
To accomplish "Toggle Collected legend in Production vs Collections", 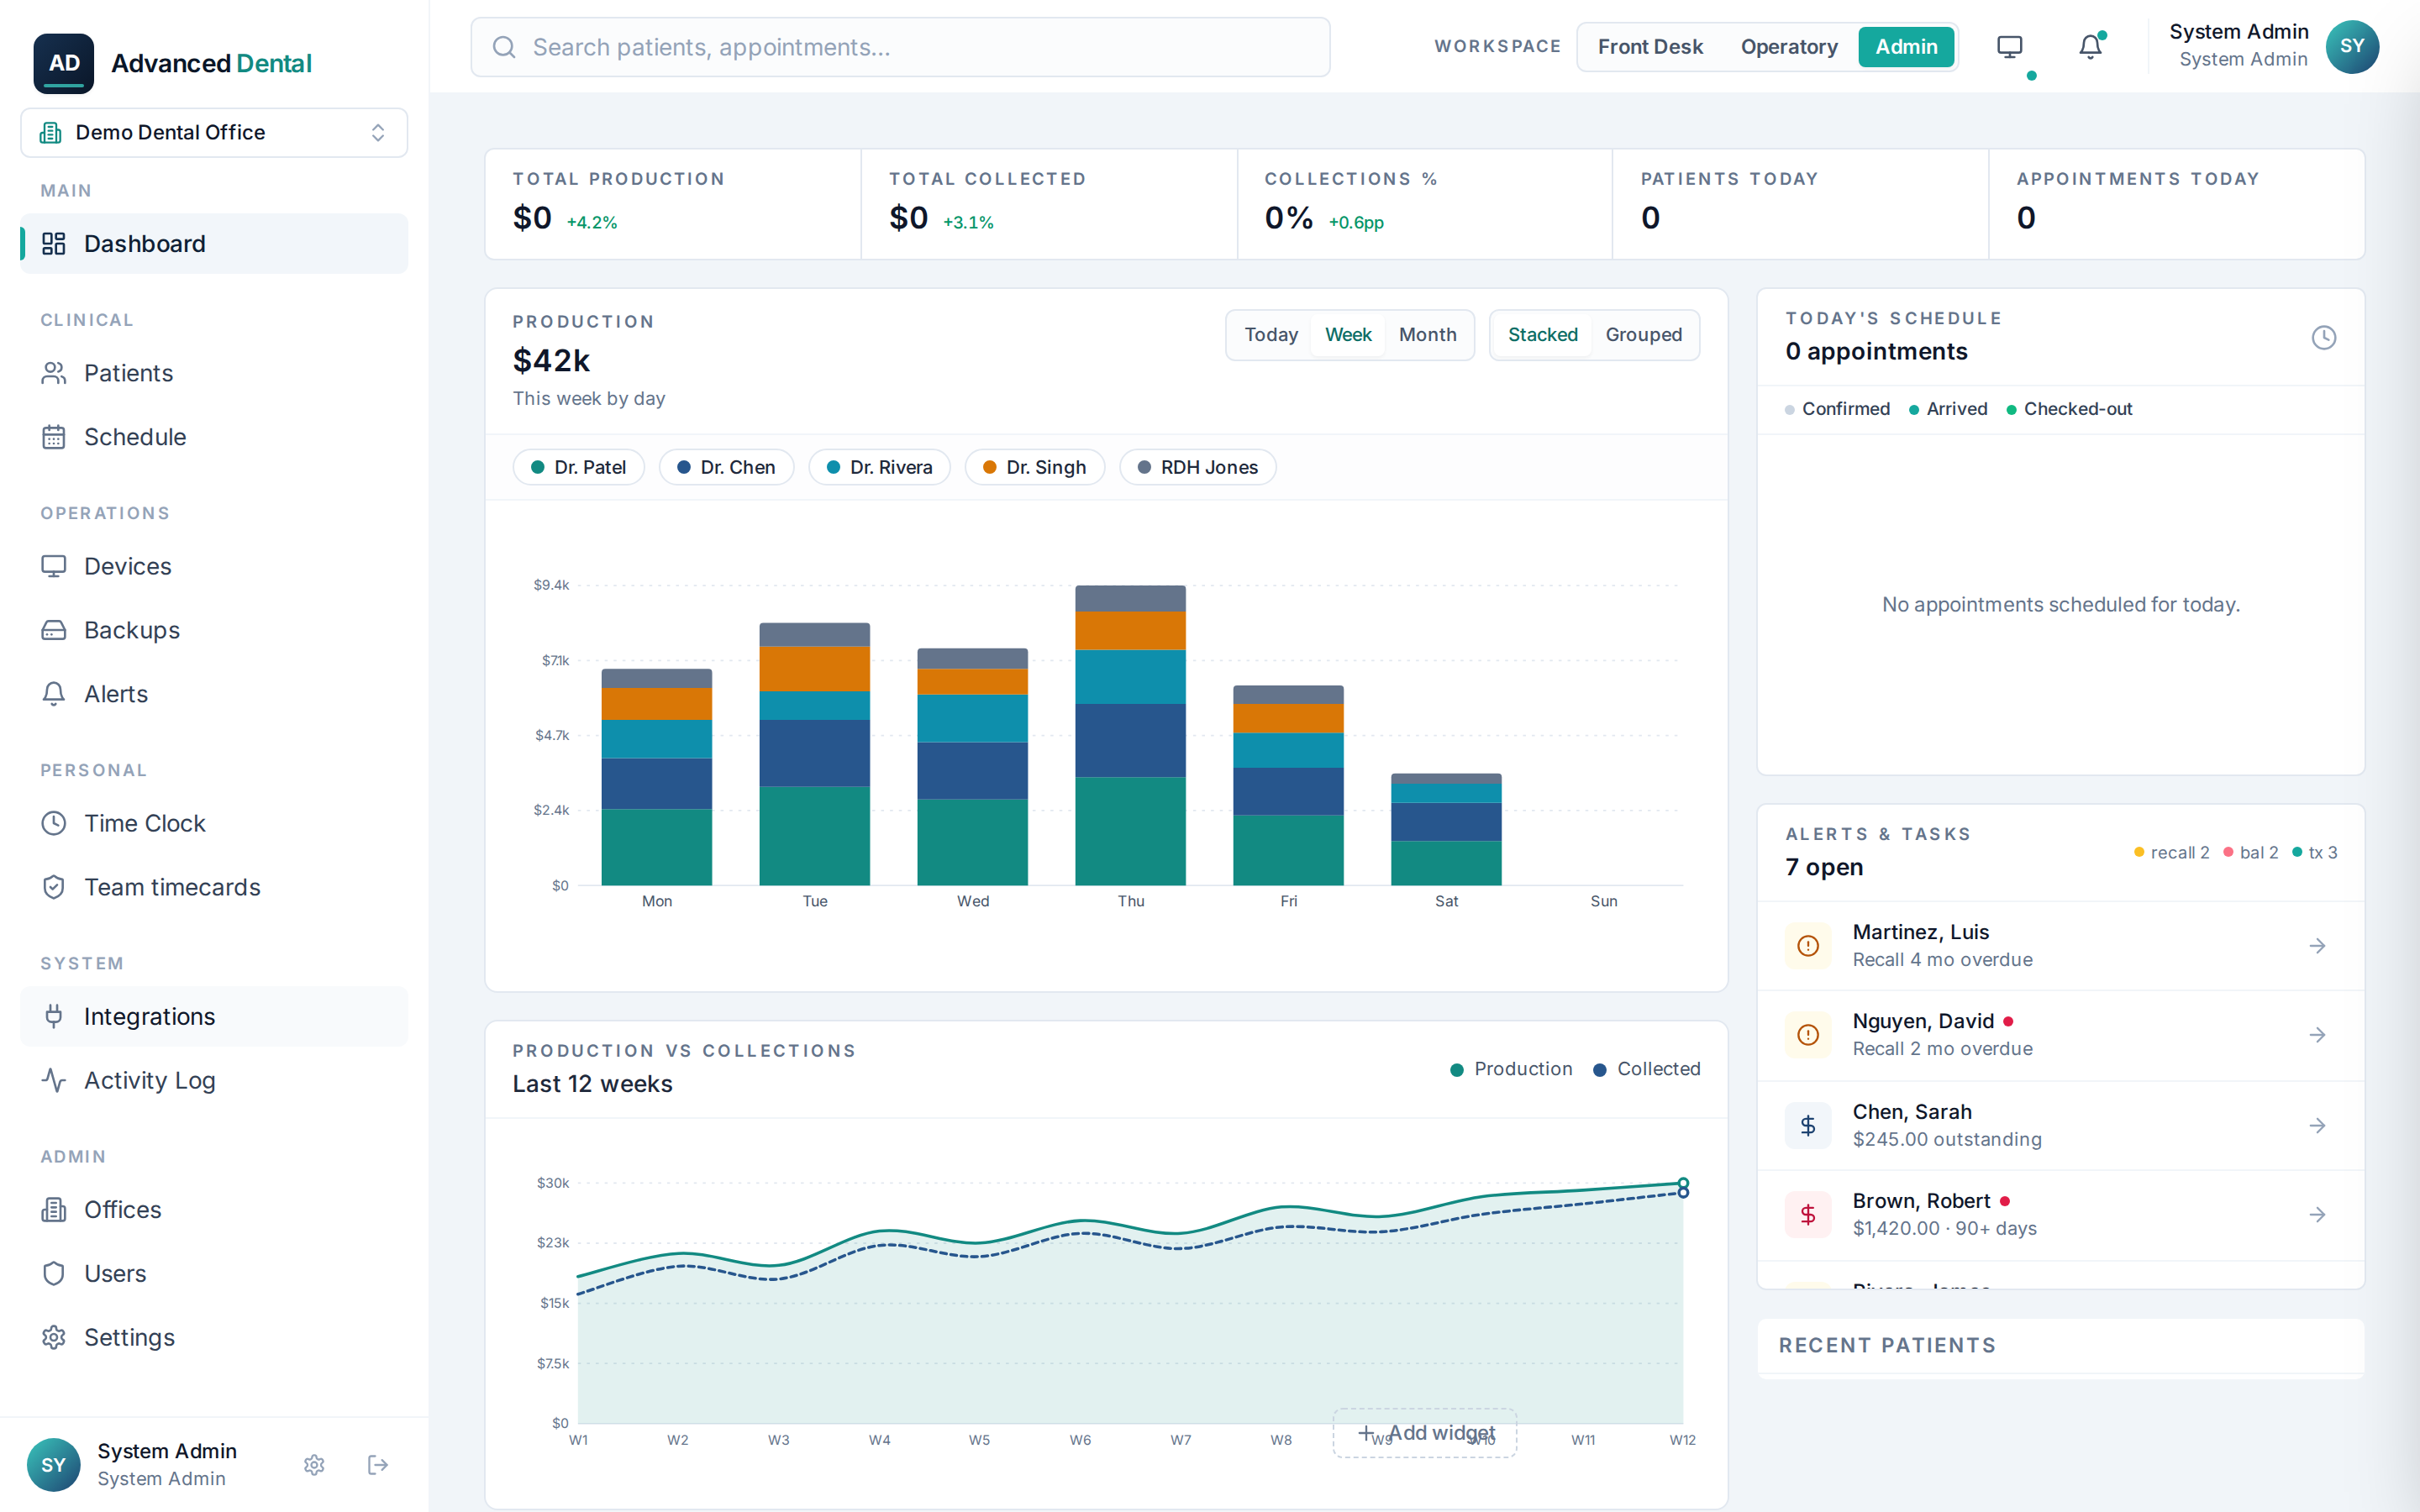I will [1646, 1069].
